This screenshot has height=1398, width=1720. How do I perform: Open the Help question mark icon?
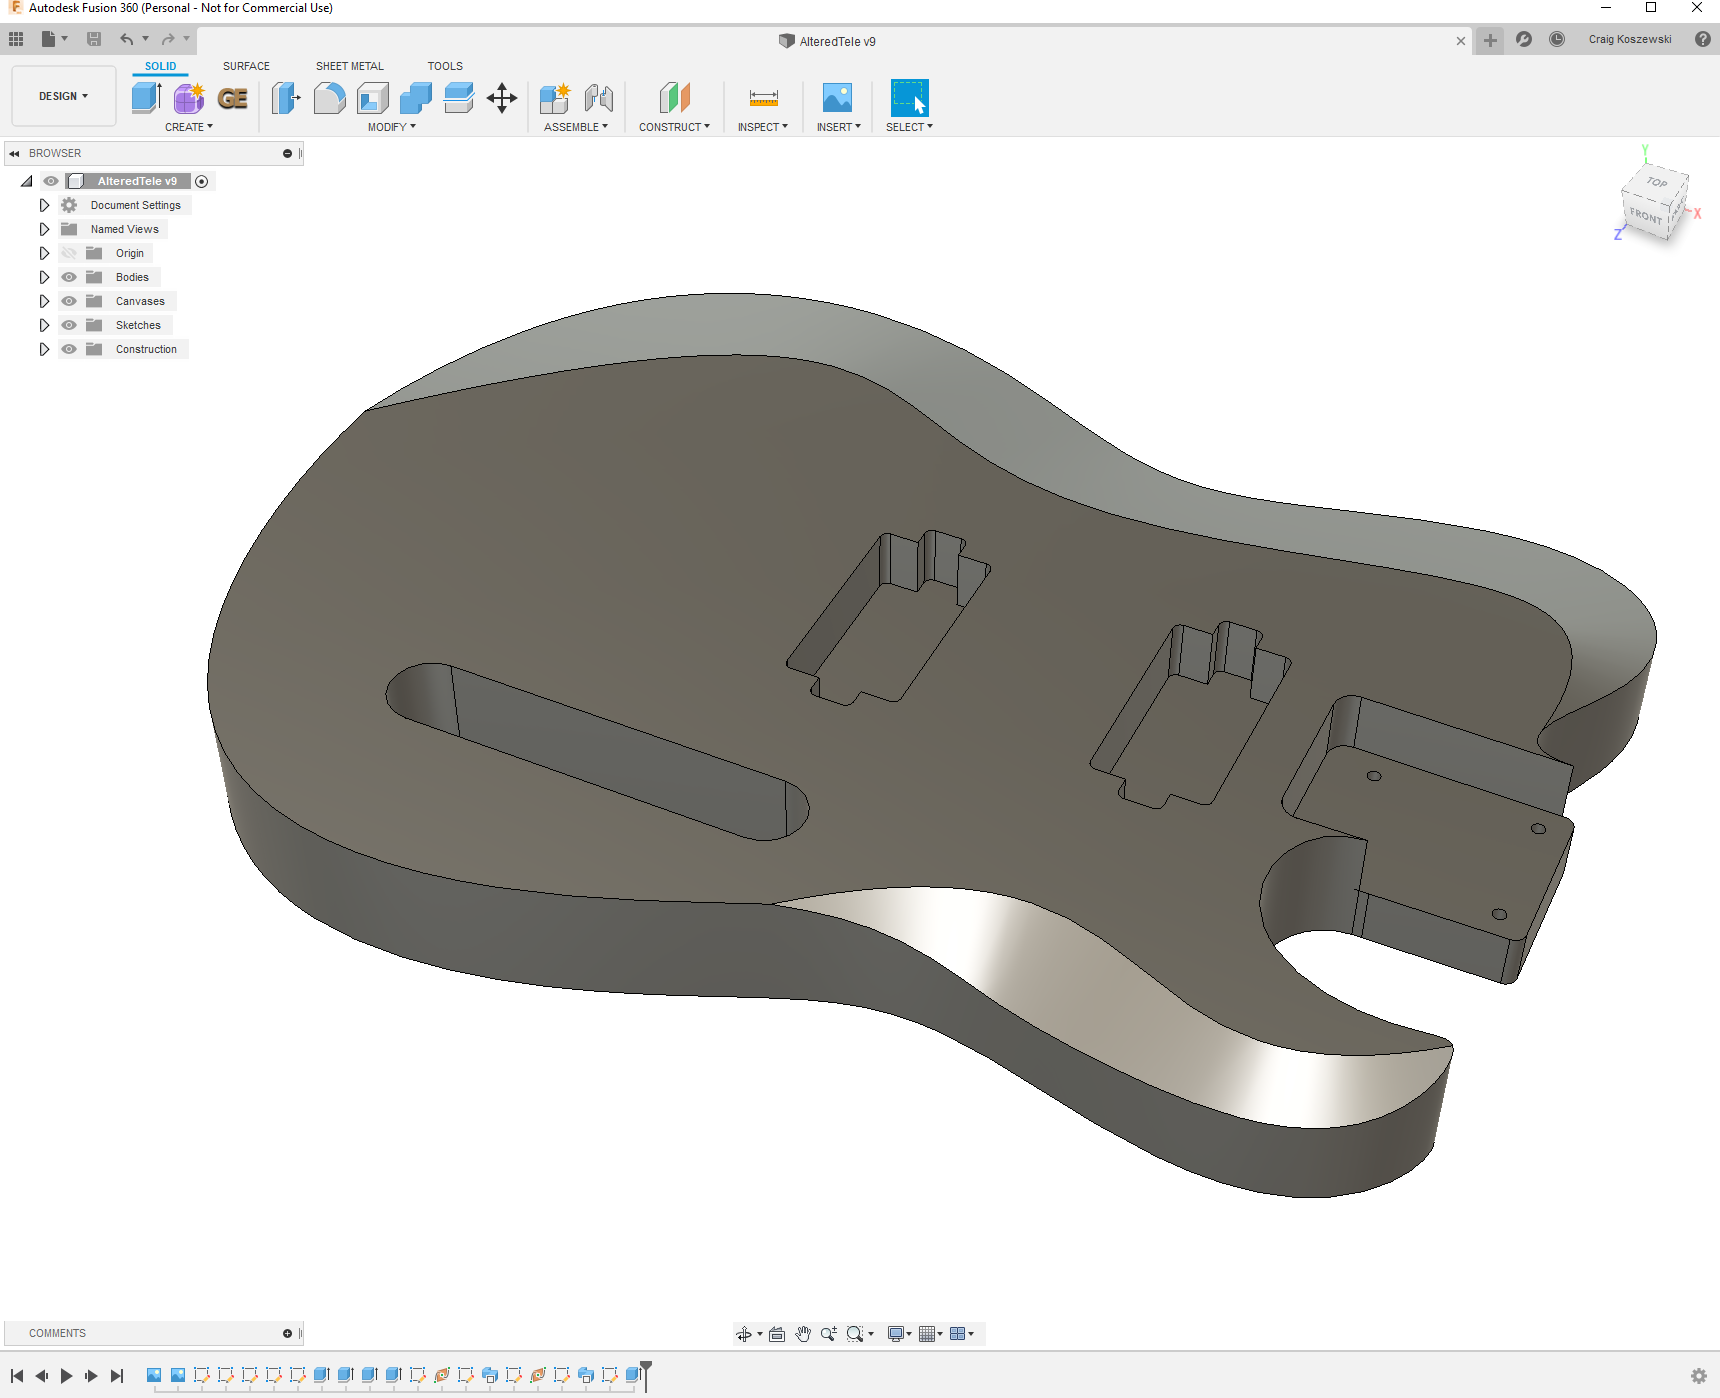(1703, 39)
